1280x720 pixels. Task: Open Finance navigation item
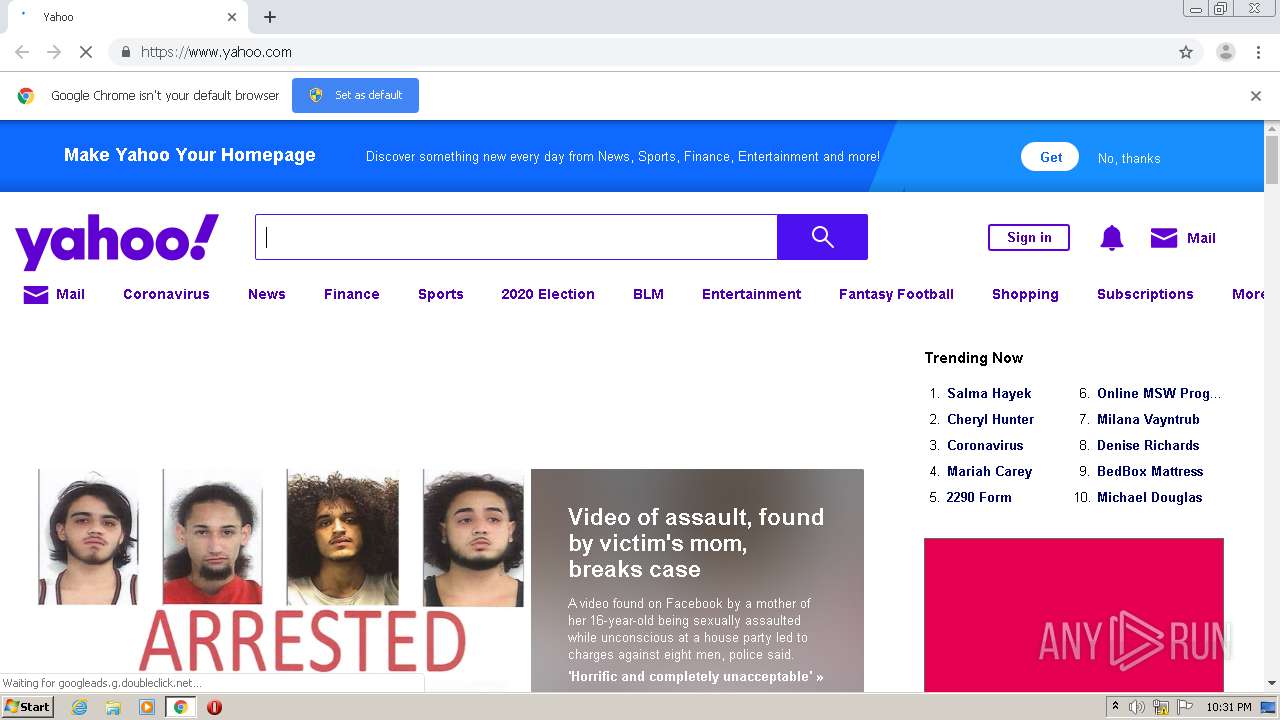click(x=352, y=294)
